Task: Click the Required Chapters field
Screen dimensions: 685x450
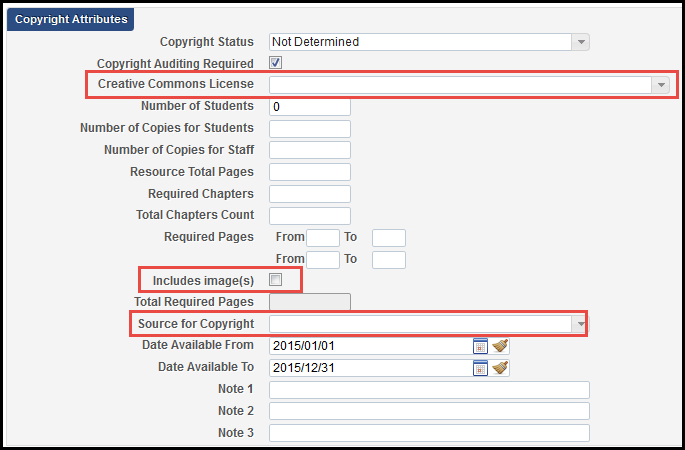Action: [310, 194]
